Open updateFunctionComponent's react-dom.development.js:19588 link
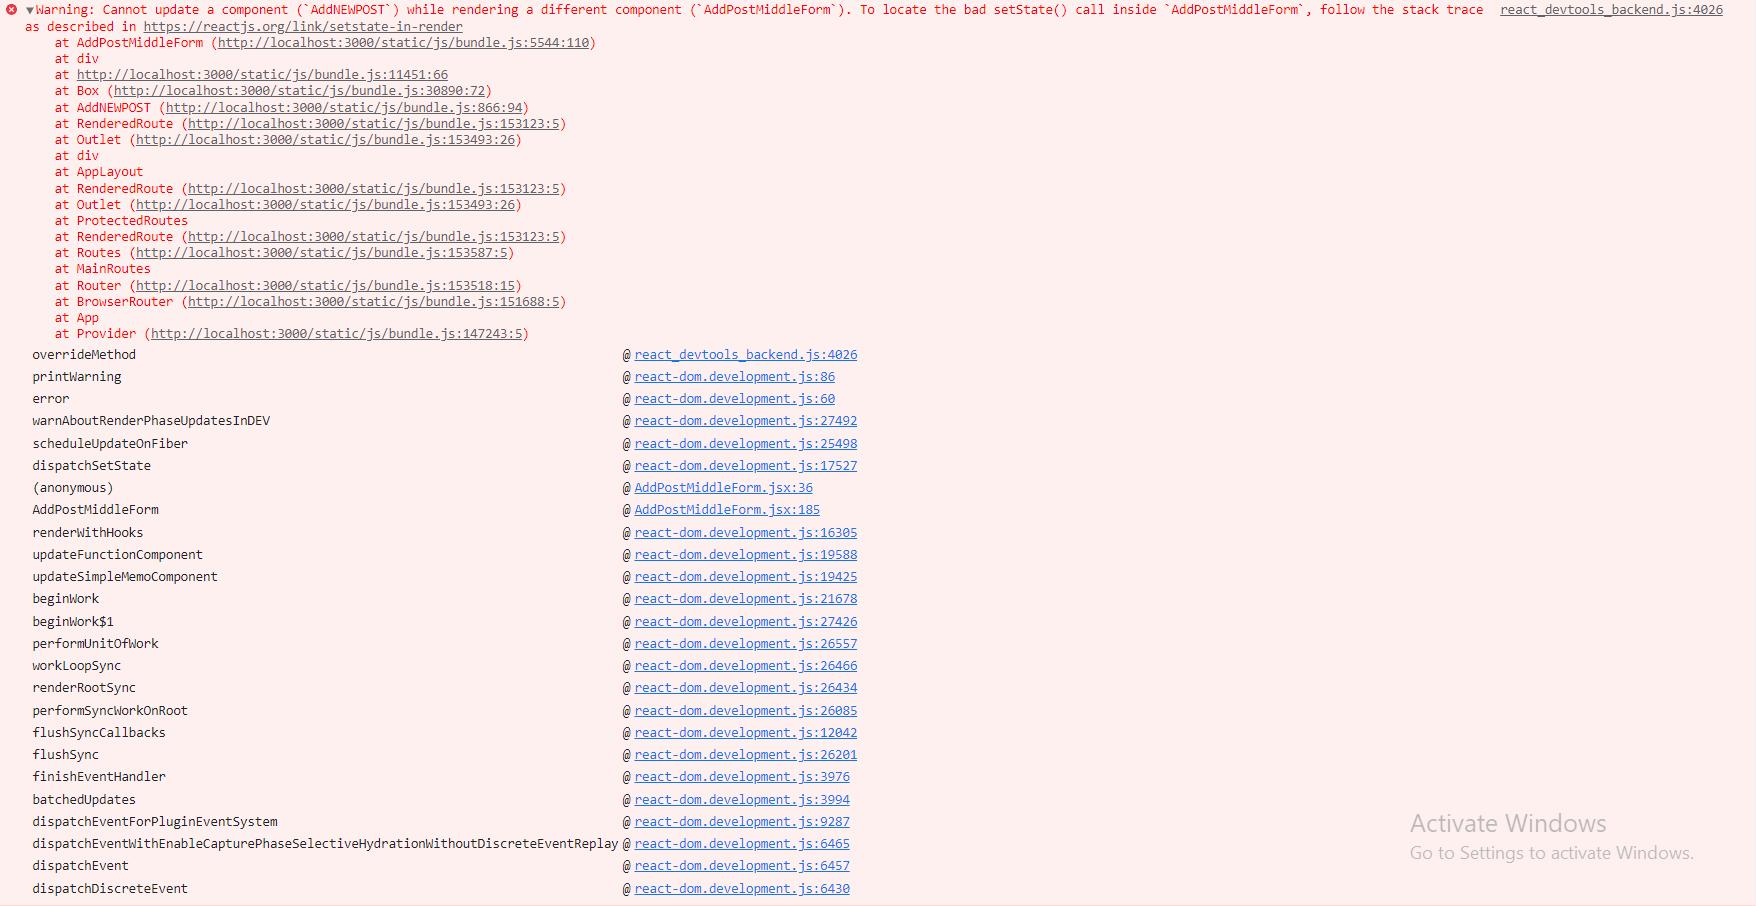Viewport: 1756px width, 906px height. (746, 555)
